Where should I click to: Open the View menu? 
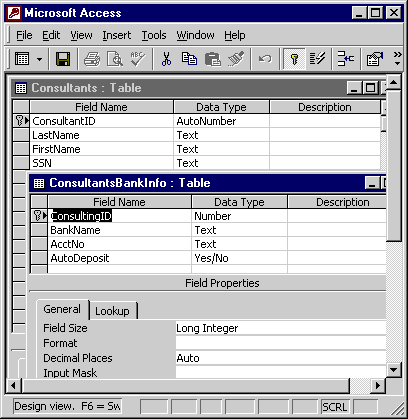click(81, 35)
